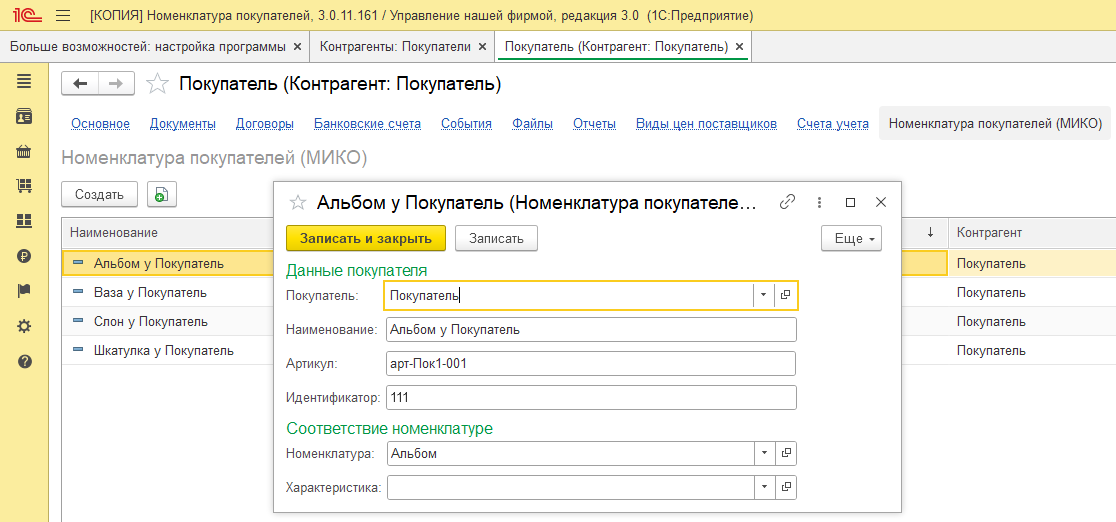The height and width of the screenshot is (522, 1116).
Task: Open the Покупатель field's linked item icon
Action: click(x=785, y=295)
